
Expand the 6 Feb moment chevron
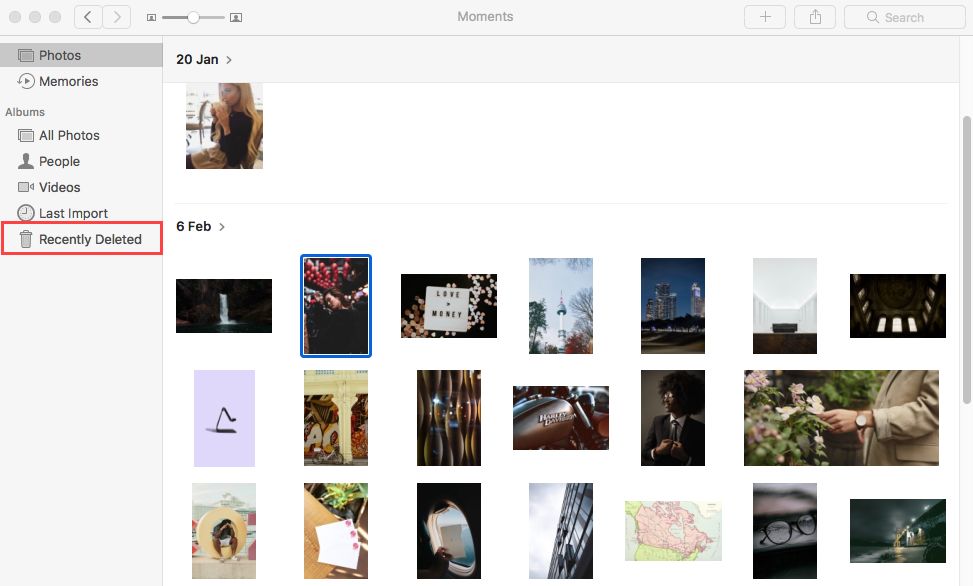coord(222,227)
